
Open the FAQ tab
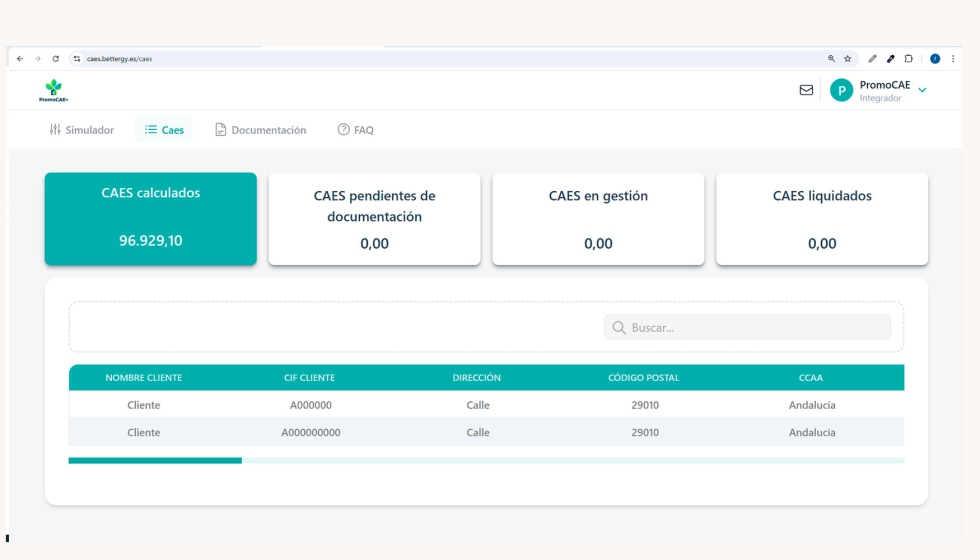pyautogui.click(x=355, y=130)
